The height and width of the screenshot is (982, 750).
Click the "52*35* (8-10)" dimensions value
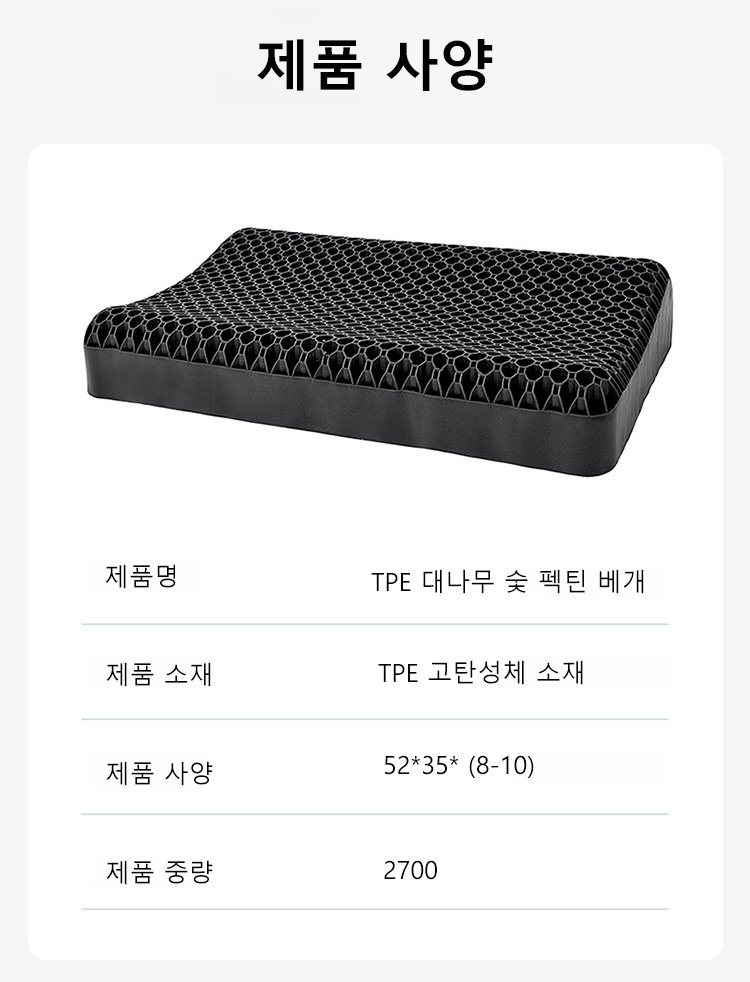pos(459,767)
